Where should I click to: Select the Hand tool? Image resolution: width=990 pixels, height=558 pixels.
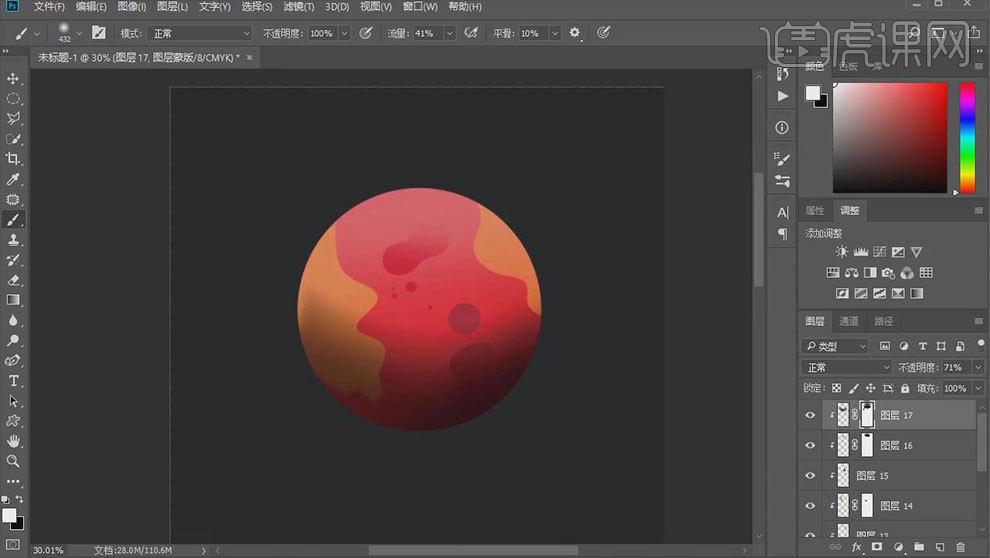[x=13, y=441]
